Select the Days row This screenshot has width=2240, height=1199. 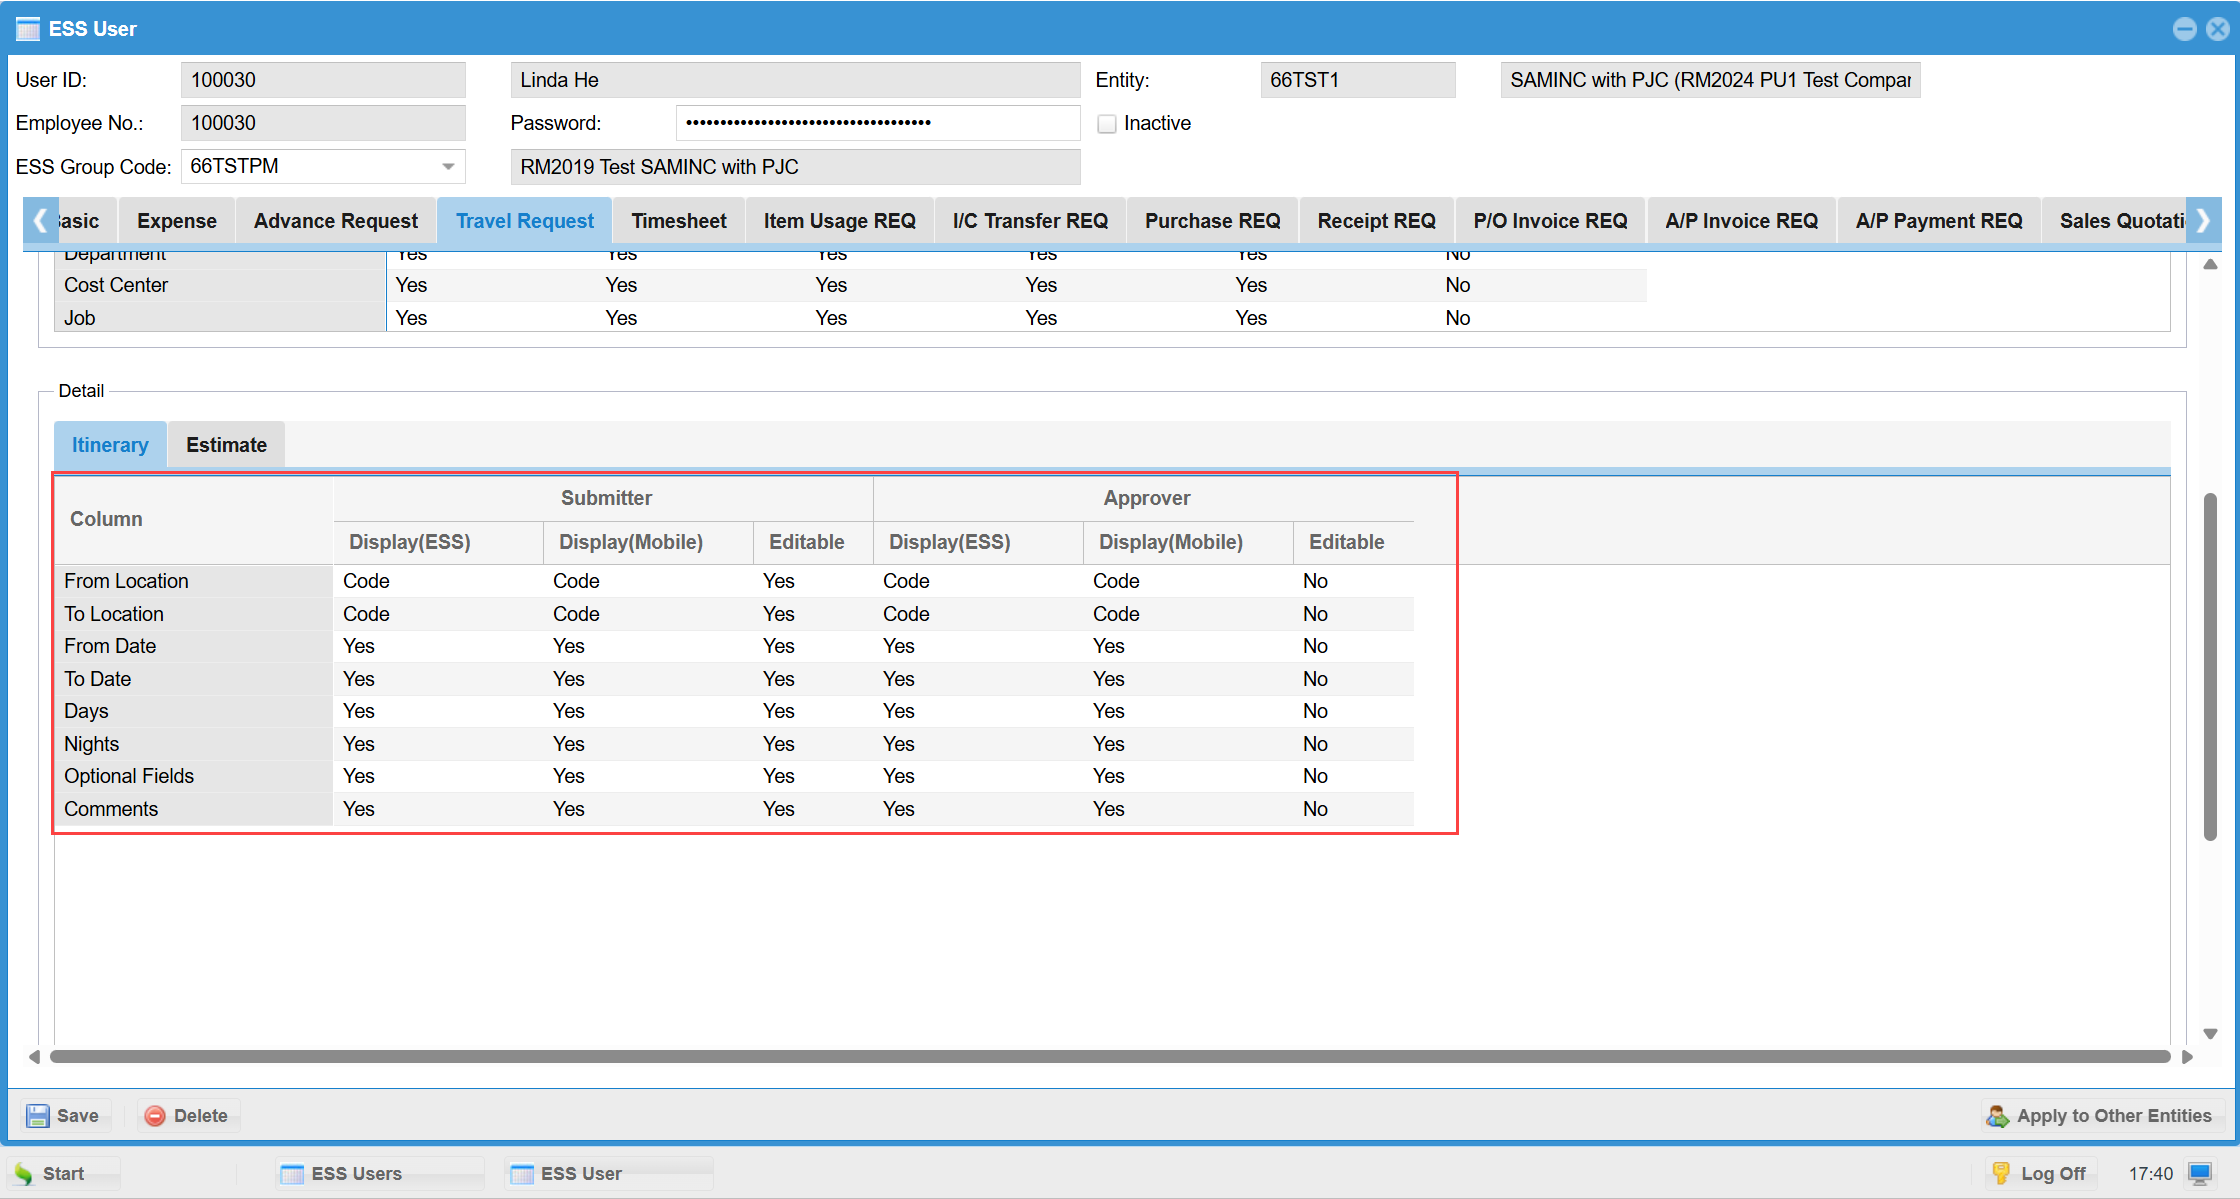(x=734, y=712)
